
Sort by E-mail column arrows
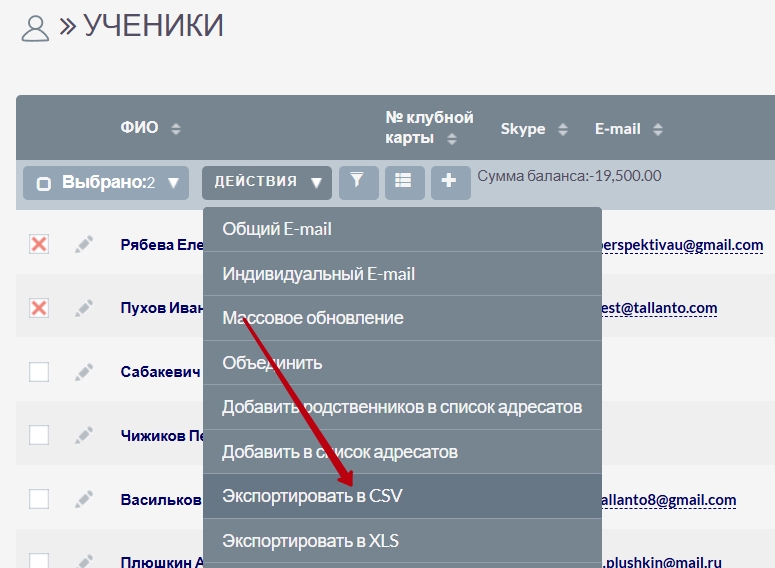click(x=657, y=130)
